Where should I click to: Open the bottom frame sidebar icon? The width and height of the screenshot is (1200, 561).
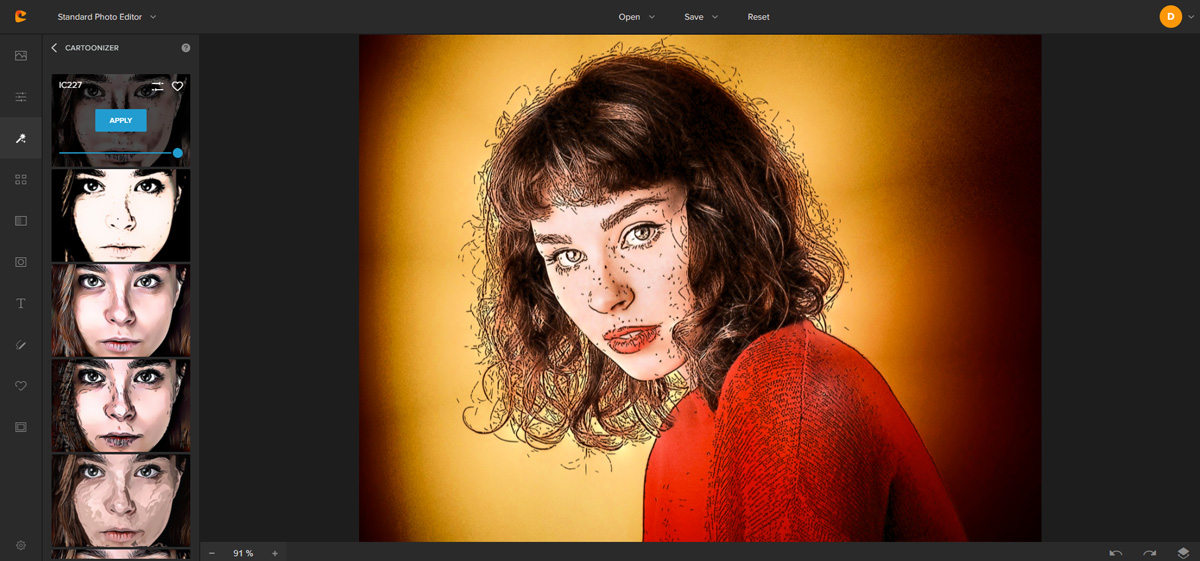[21, 427]
